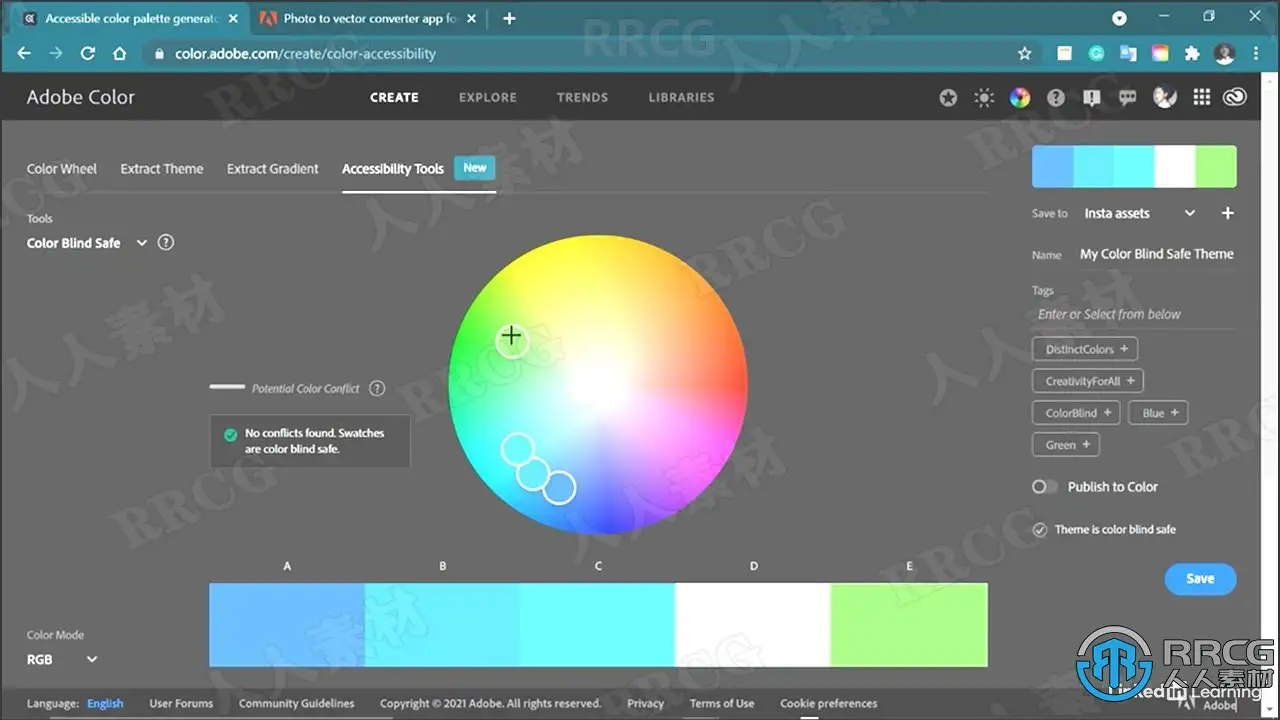Screen dimensions: 1280x720
Task: Open the Terms of Use link
Action: pos(722,703)
